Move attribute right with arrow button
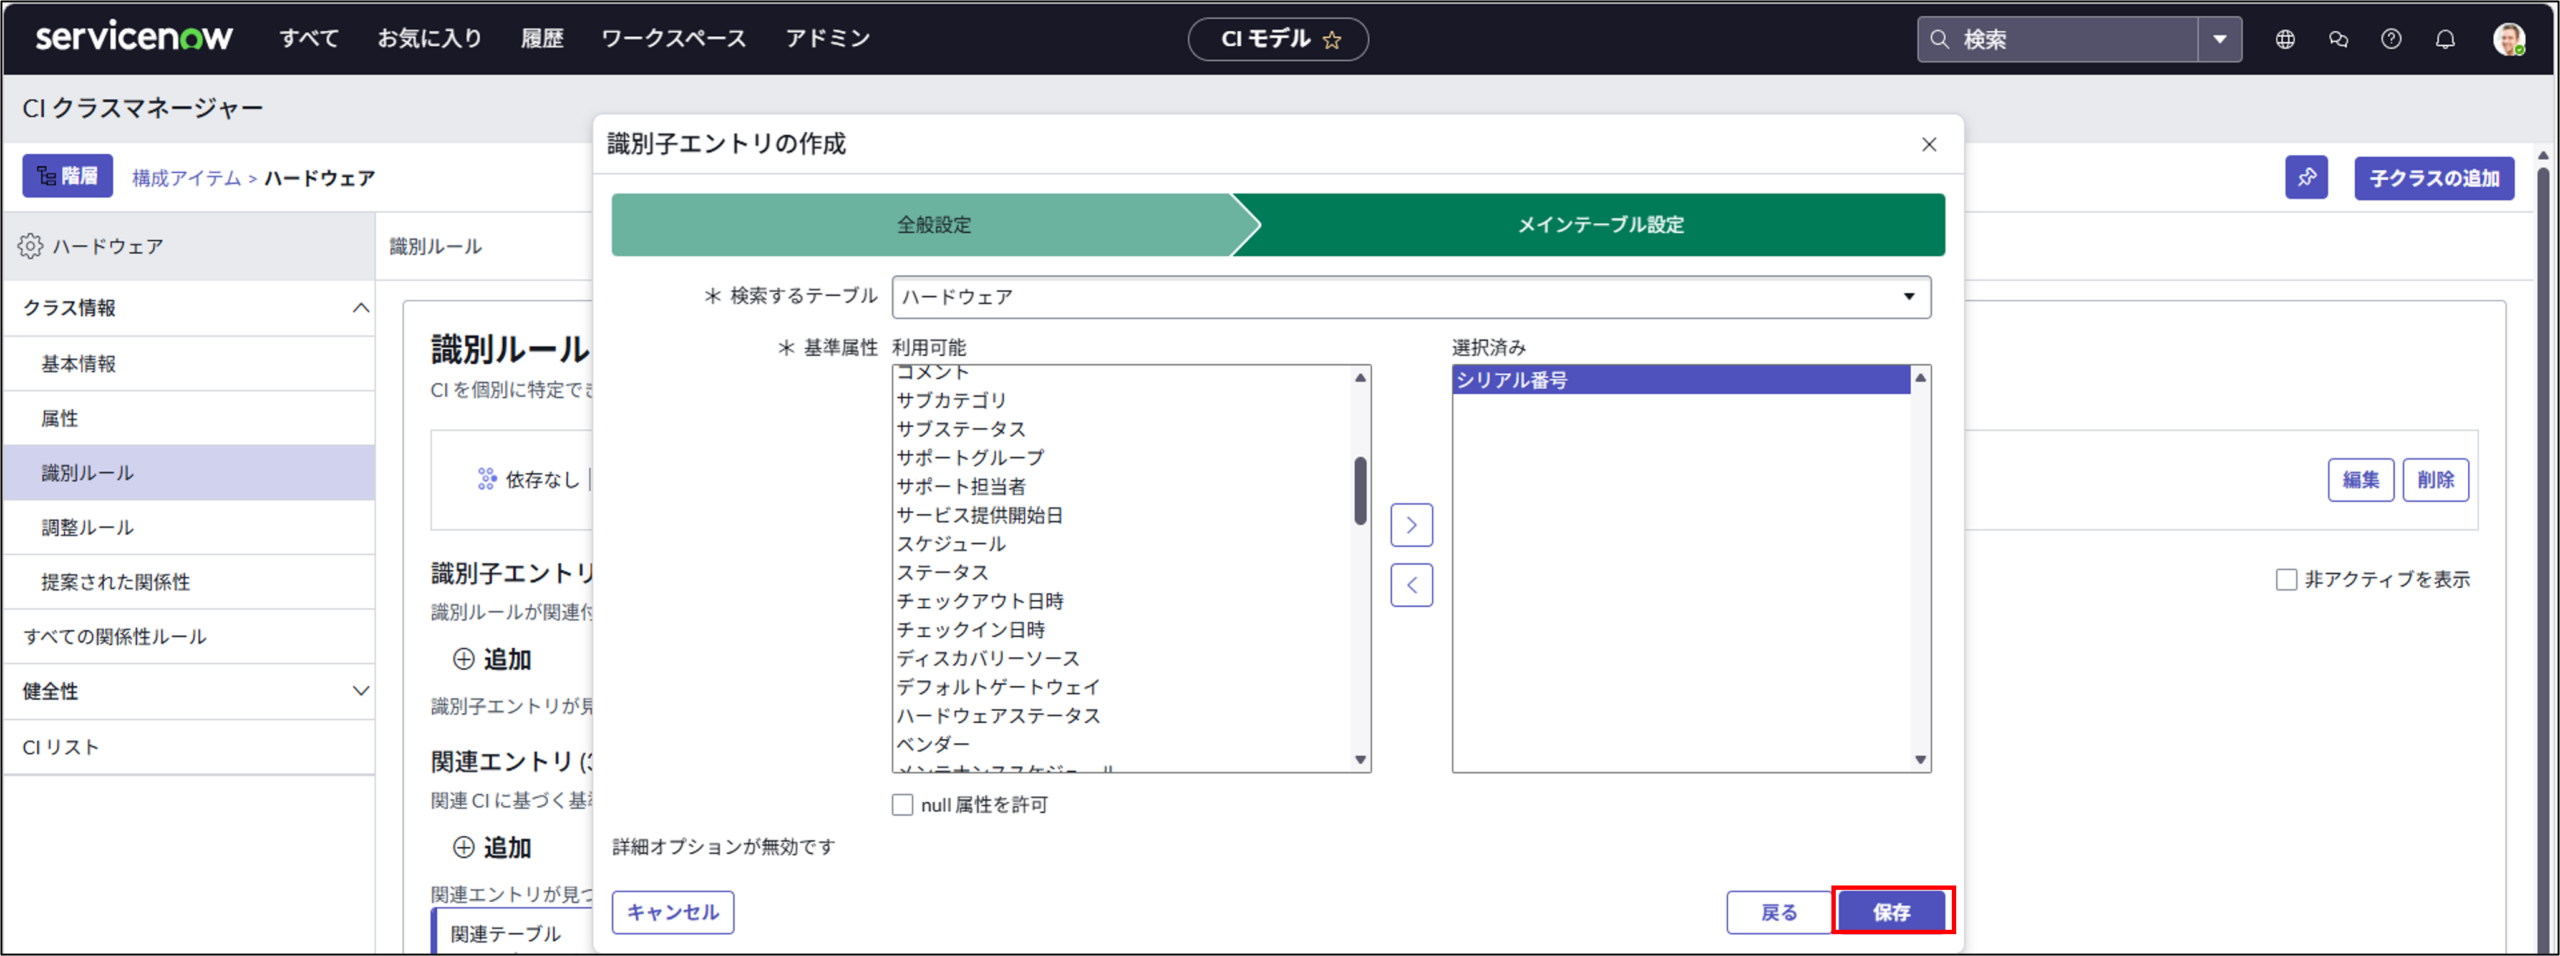 1411,525
